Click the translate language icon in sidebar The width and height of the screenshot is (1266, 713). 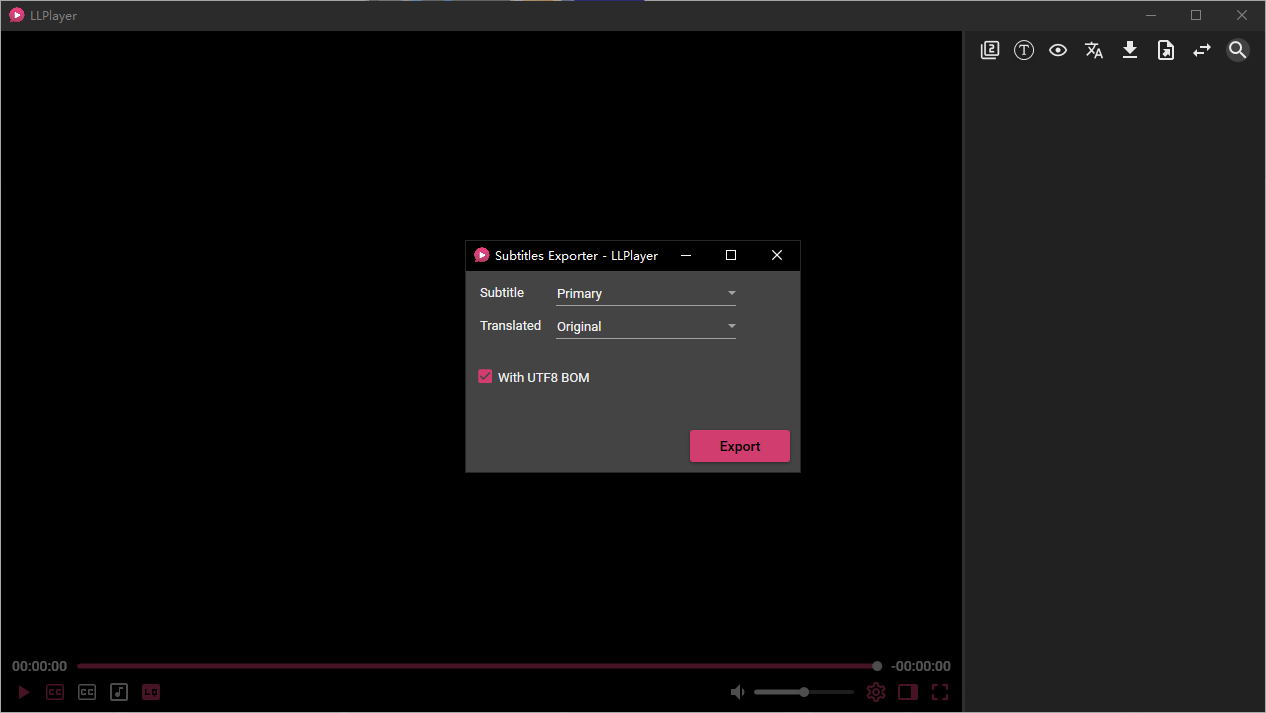tap(1094, 50)
